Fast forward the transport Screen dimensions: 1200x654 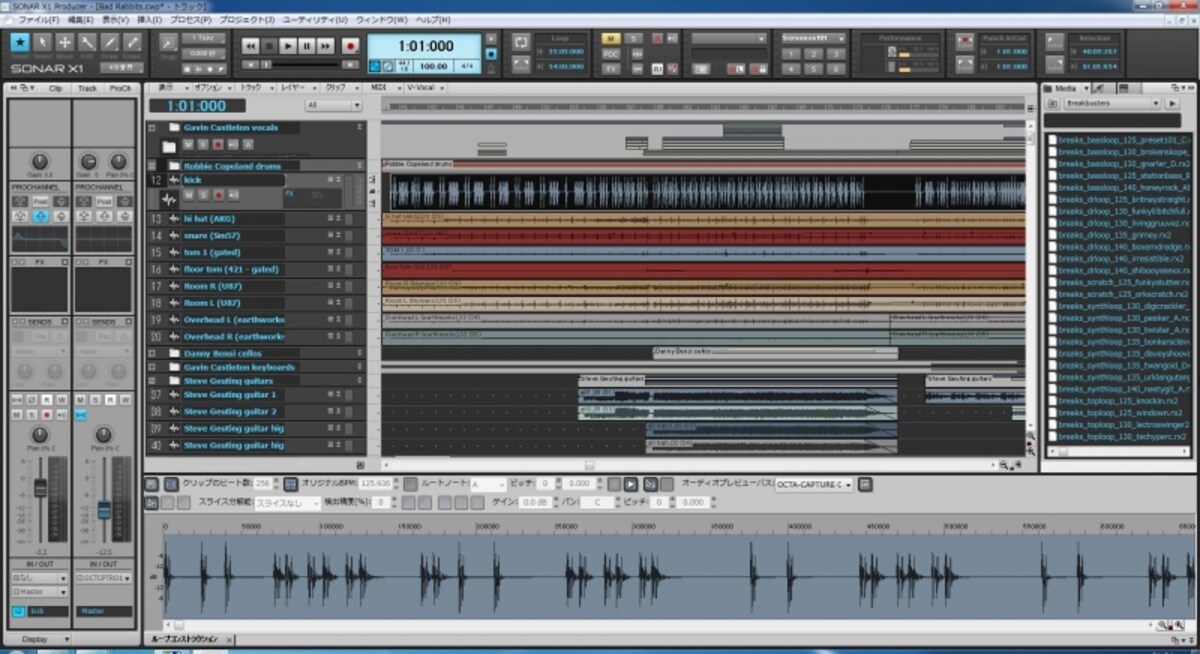[x=325, y=46]
